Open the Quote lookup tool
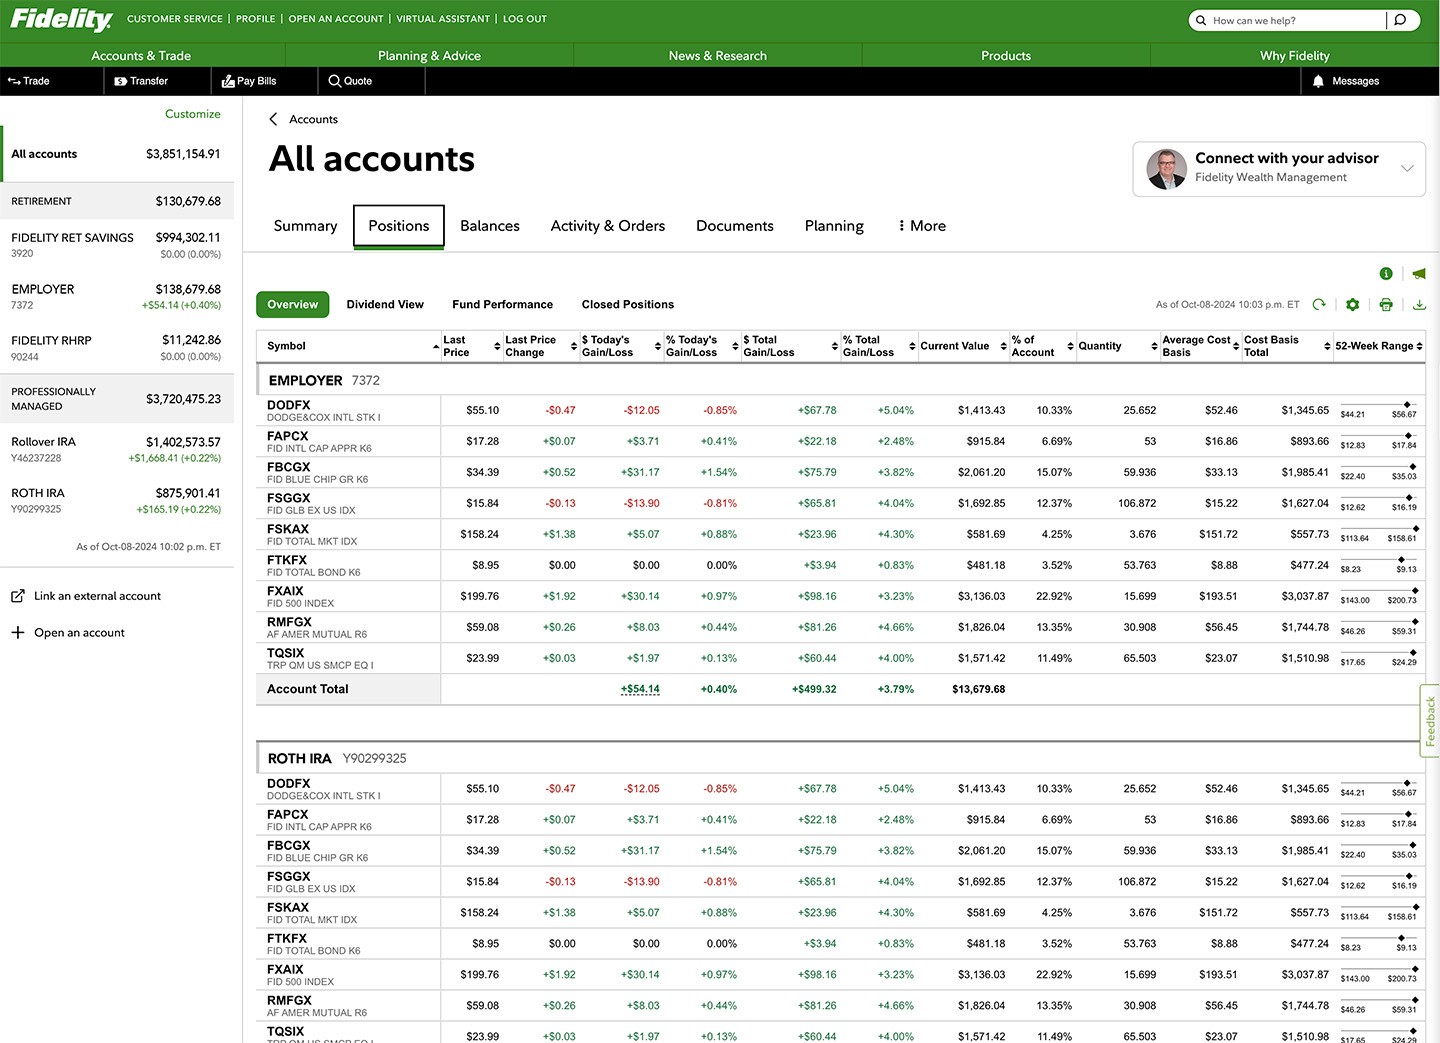This screenshot has width=1440, height=1043. tap(350, 81)
